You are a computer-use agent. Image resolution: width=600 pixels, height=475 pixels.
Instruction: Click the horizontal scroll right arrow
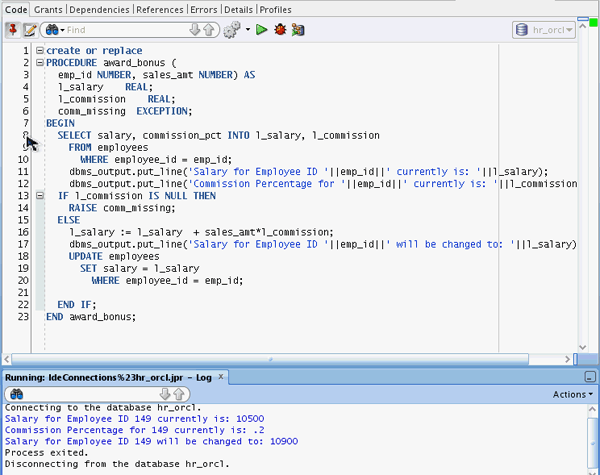(567, 359)
